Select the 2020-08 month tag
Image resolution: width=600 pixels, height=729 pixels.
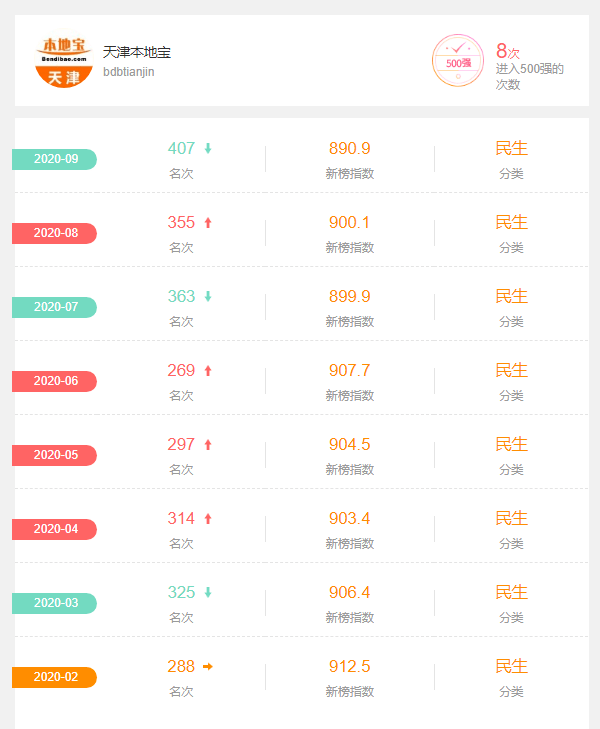point(55,233)
